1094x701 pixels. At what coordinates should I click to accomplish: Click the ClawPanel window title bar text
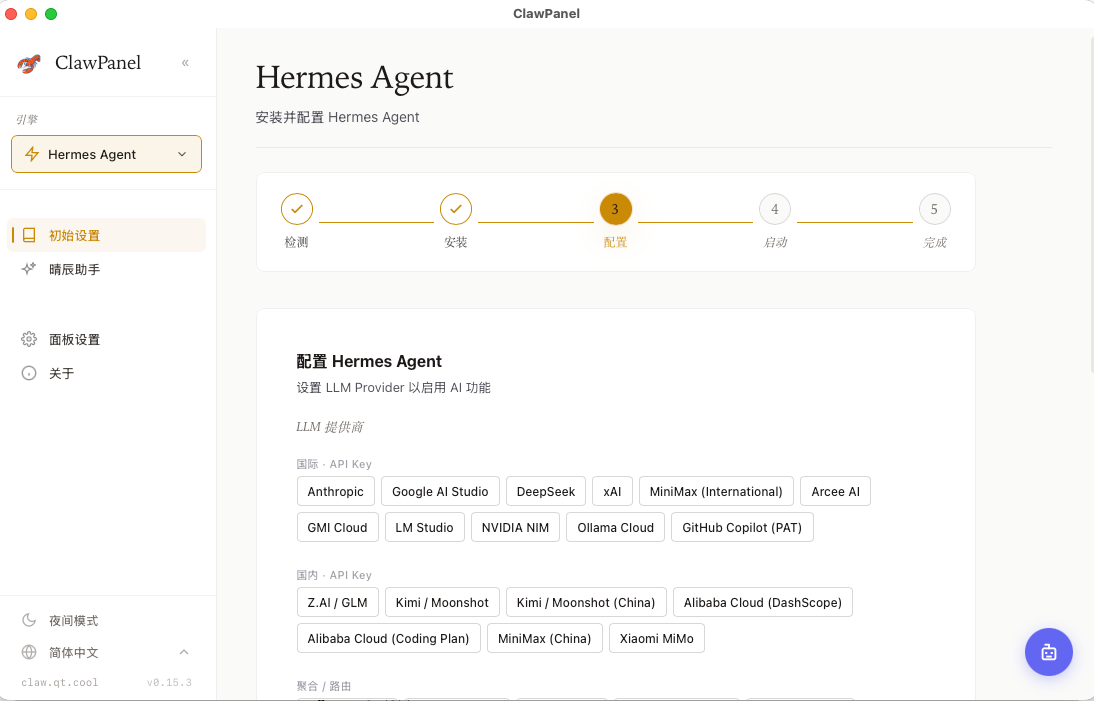(x=546, y=13)
